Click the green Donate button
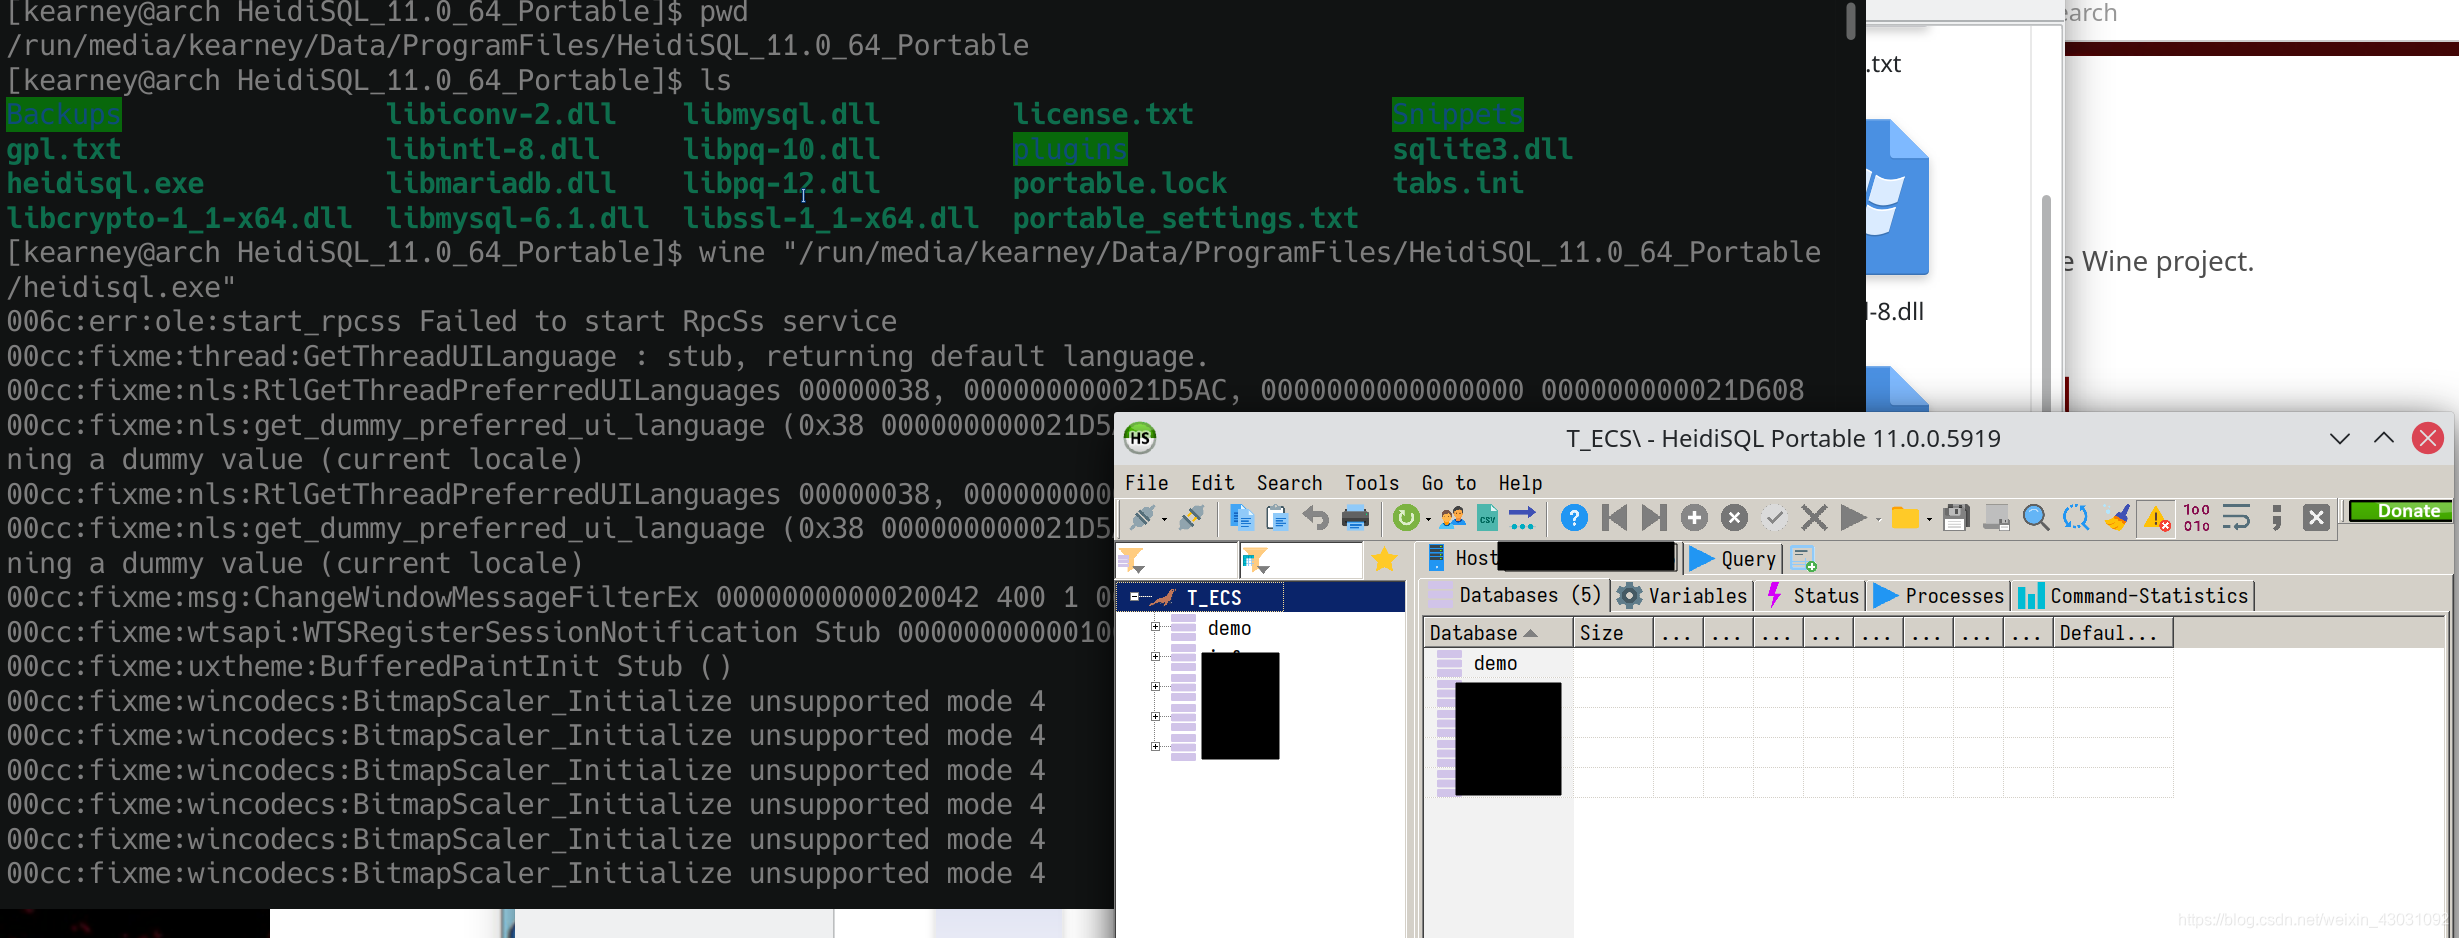 (2400, 511)
